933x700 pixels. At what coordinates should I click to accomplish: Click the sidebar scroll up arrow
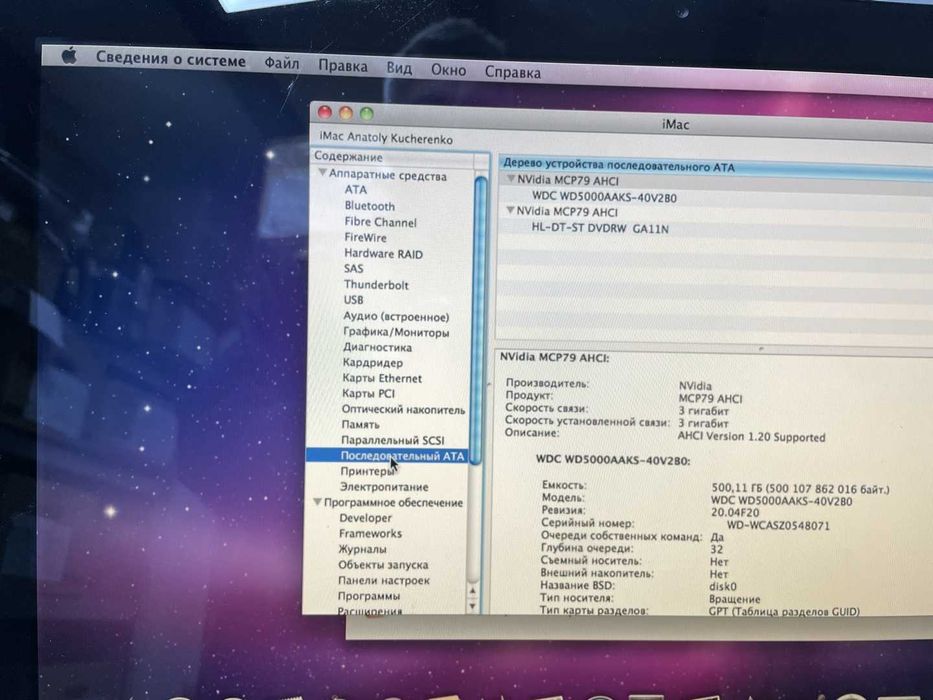472,591
